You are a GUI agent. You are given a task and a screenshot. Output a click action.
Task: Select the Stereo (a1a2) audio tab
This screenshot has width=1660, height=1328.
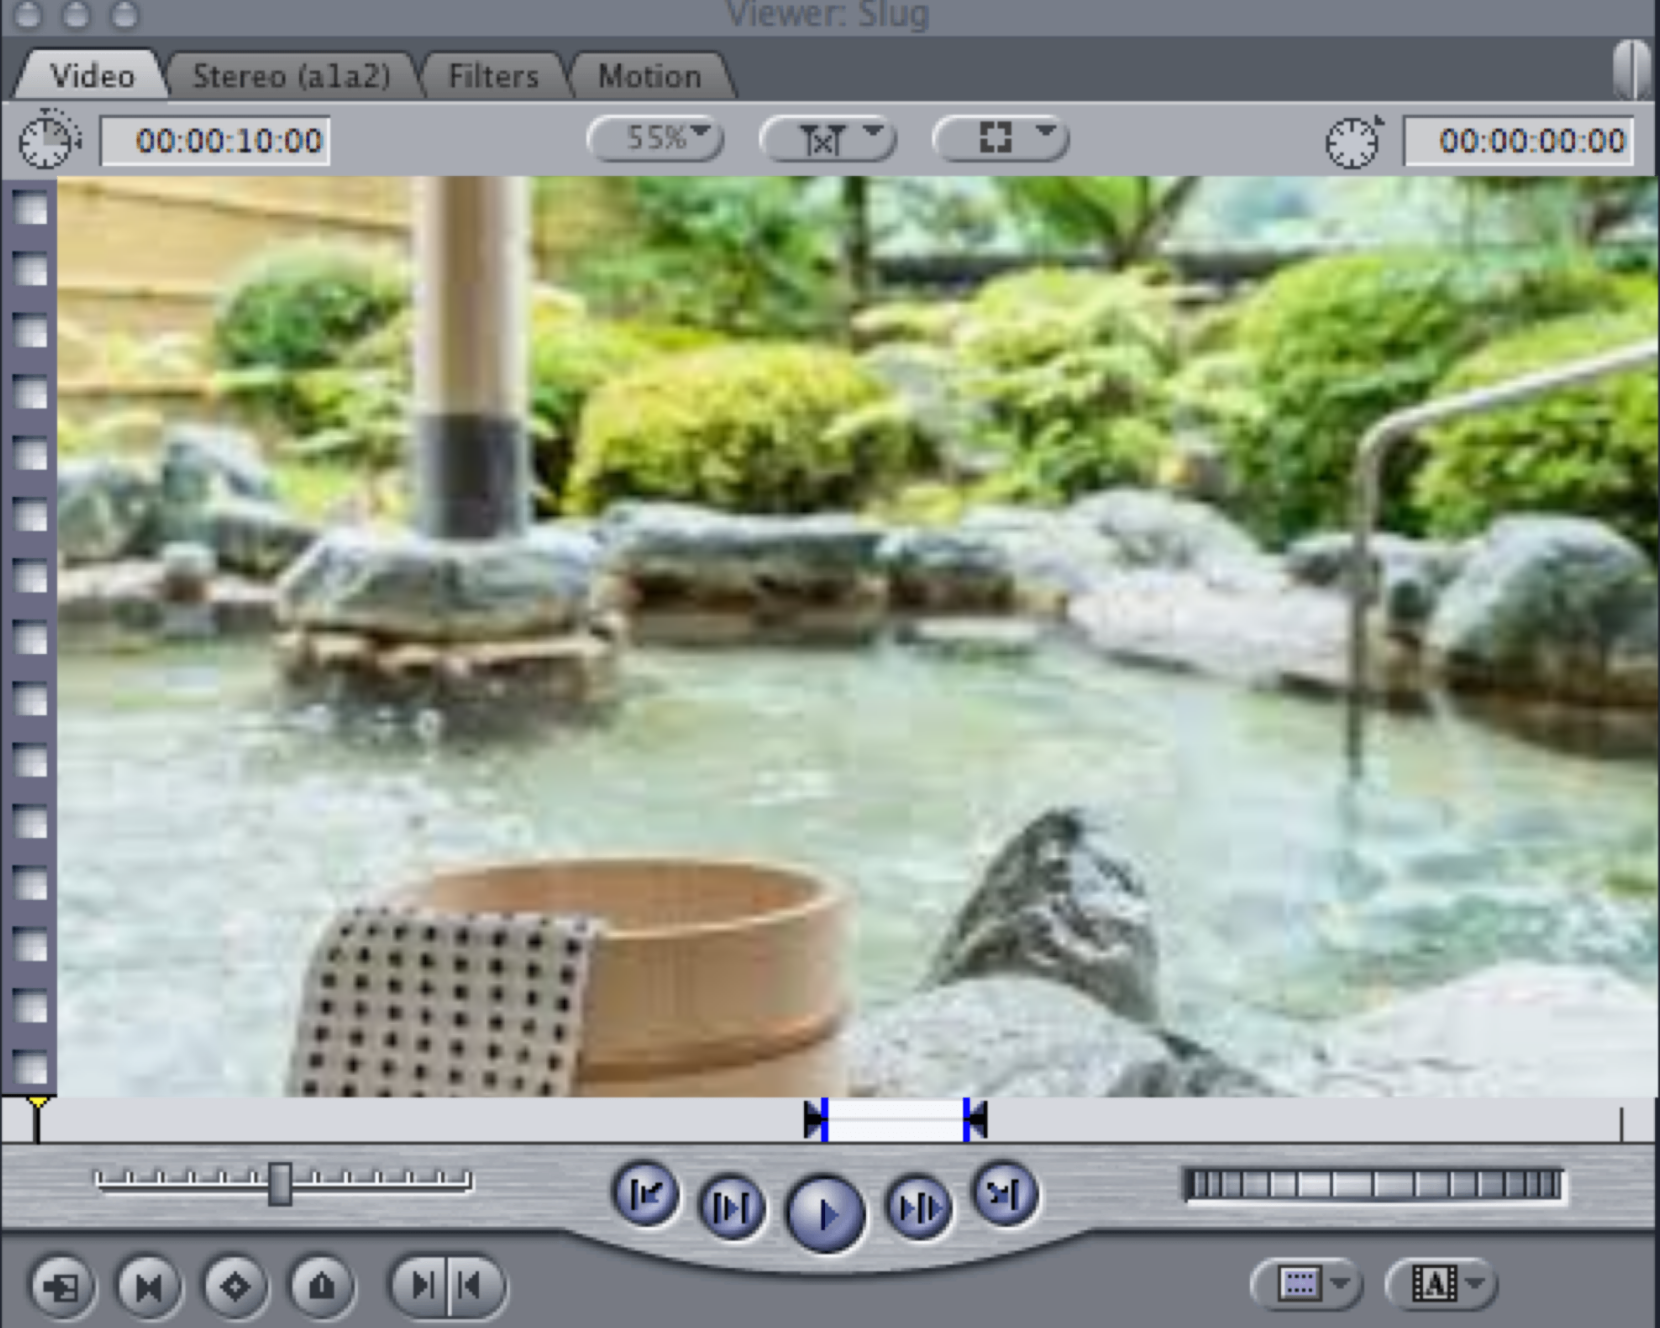coord(291,76)
